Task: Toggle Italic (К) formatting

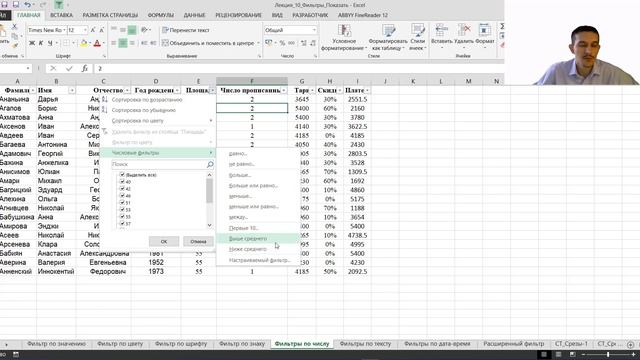Action: coord(41,43)
